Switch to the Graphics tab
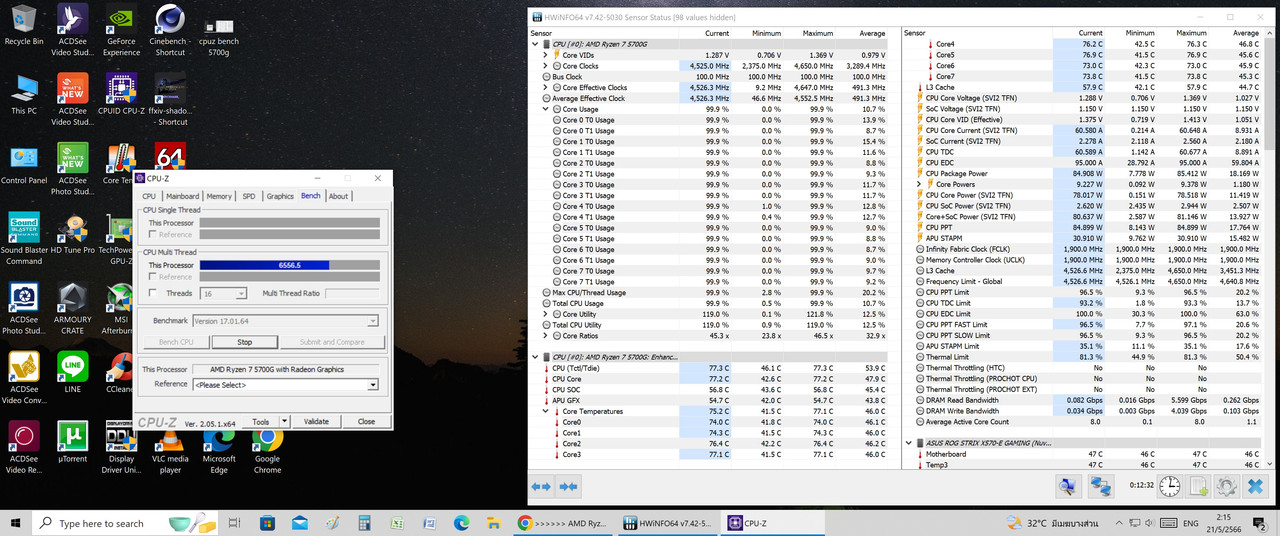This screenshot has width=1280, height=536. coord(280,196)
